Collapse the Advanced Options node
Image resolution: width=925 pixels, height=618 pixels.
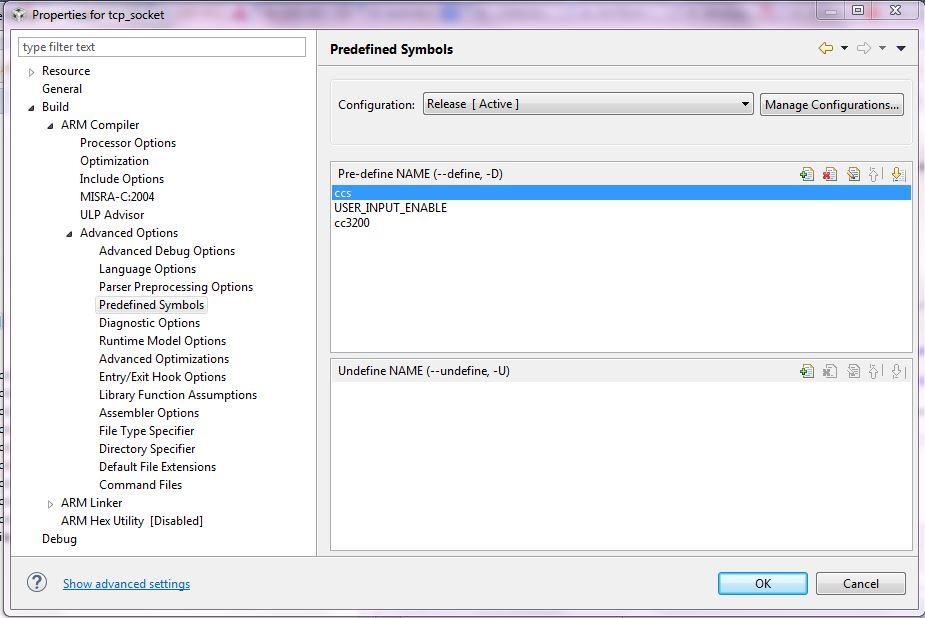pos(69,234)
